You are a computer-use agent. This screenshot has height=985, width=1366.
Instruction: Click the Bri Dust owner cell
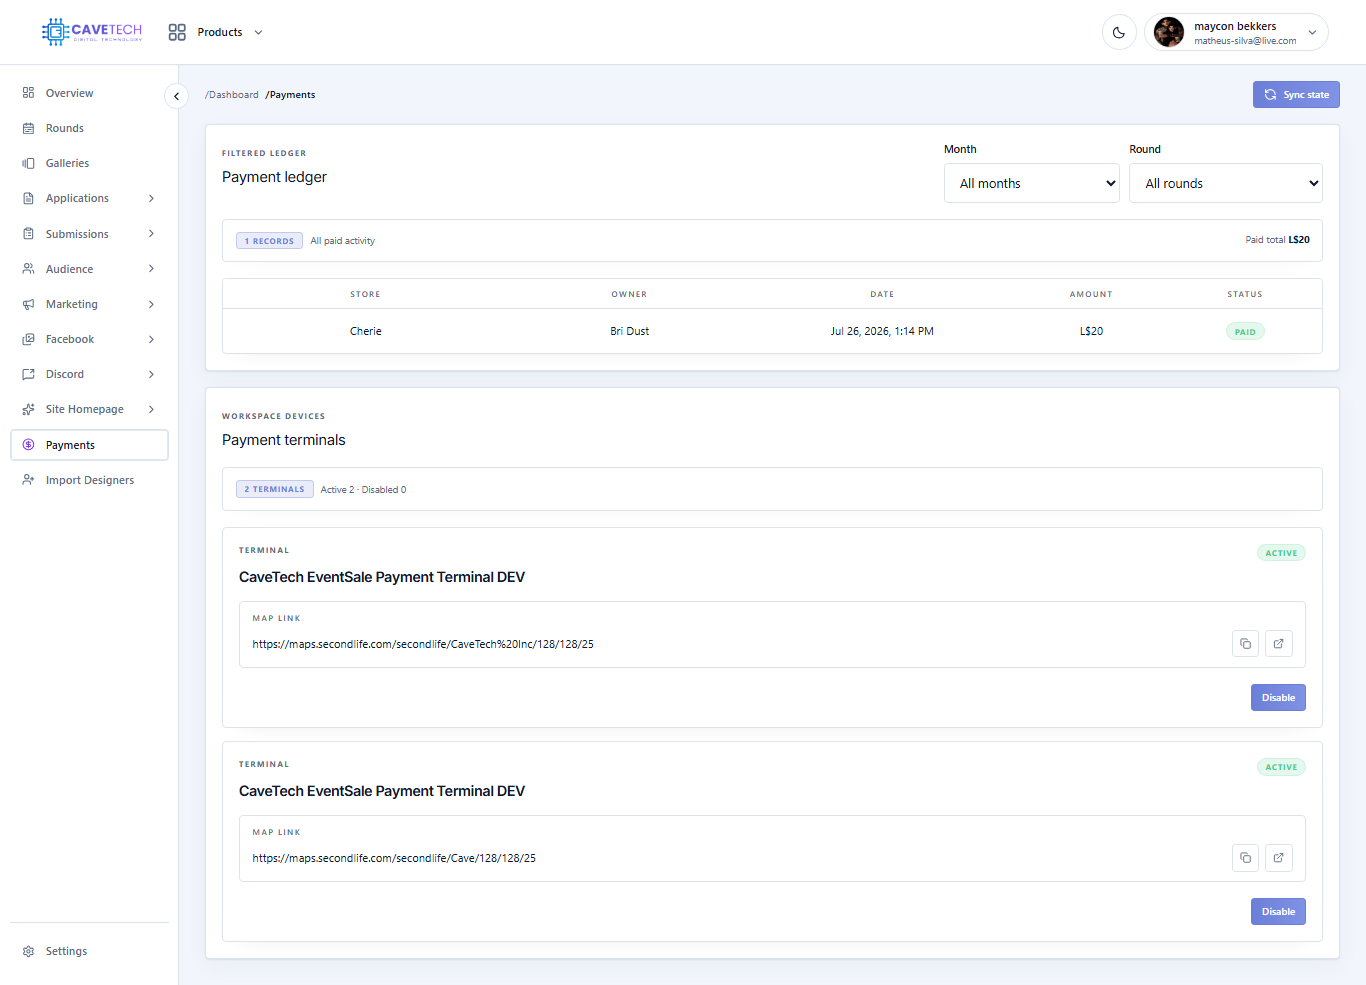click(630, 331)
